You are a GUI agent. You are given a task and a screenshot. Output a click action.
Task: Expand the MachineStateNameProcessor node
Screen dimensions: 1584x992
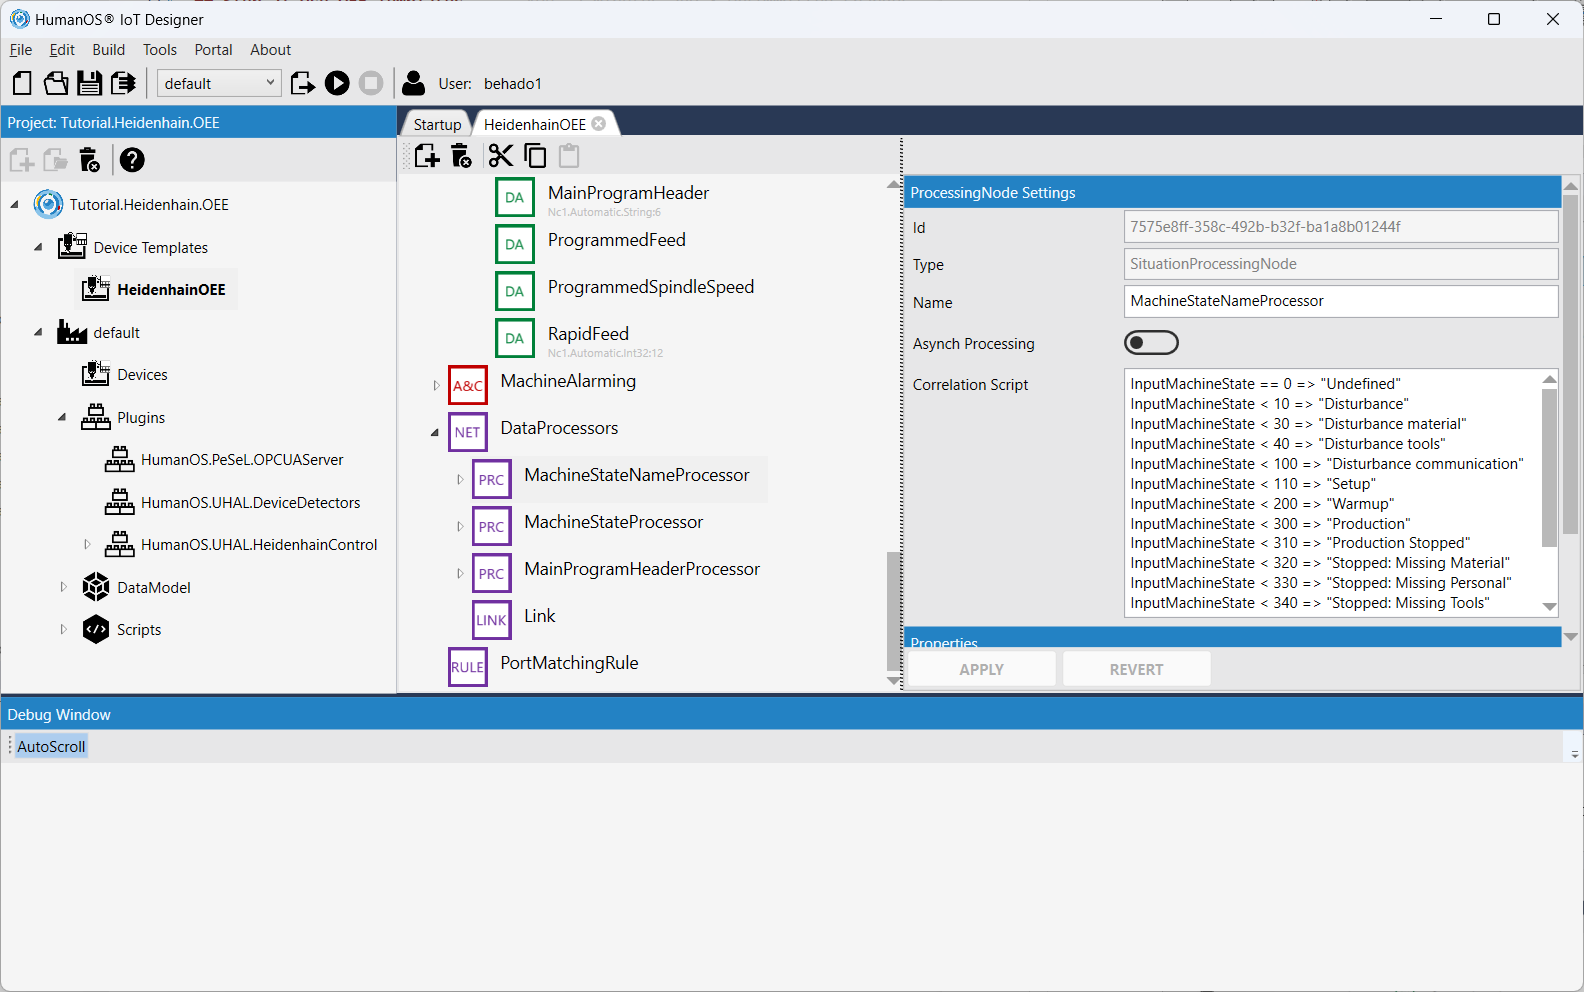pos(460,480)
